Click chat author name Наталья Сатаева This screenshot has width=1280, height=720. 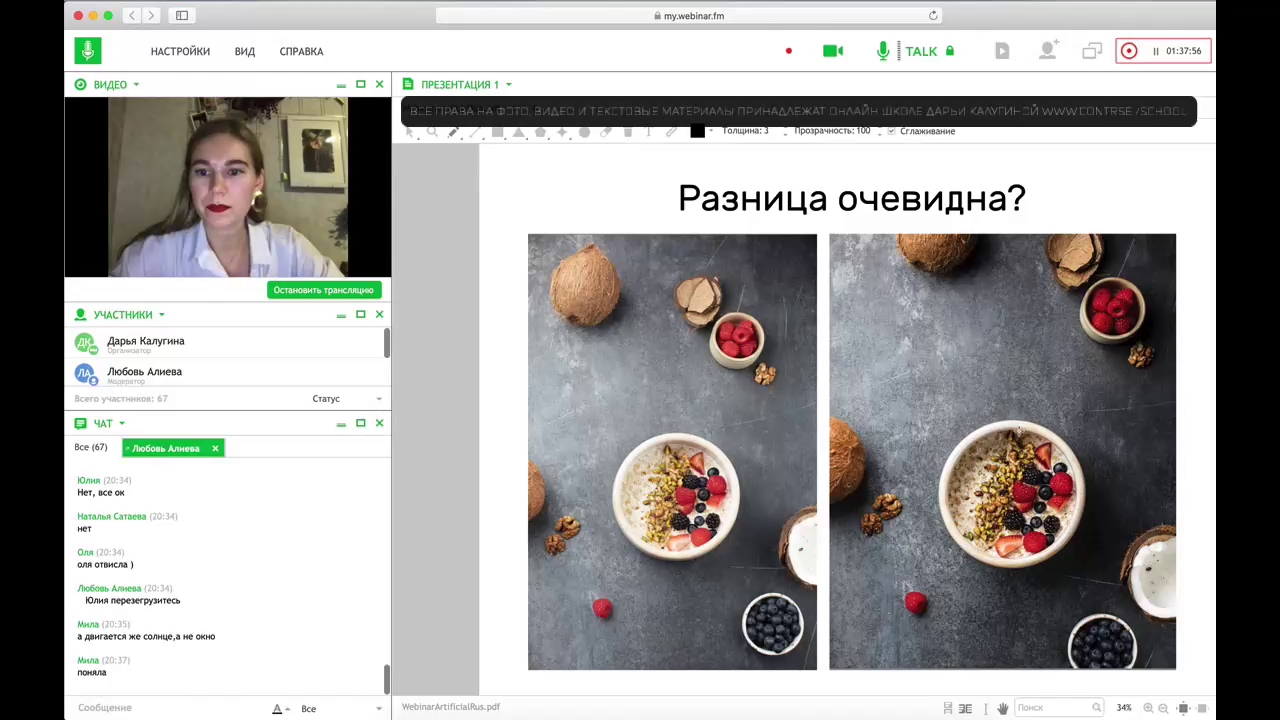(112, 516)
